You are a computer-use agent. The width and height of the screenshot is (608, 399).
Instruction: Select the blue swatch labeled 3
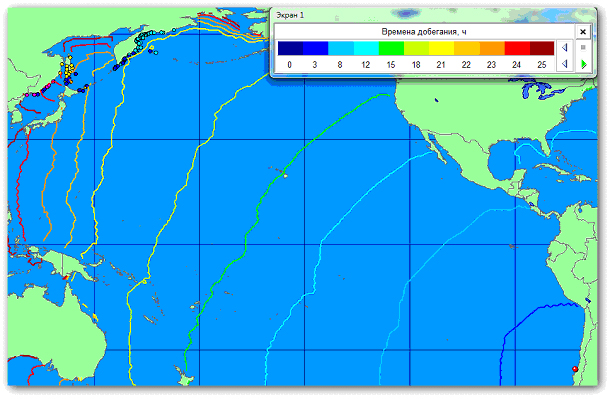(316, 48)
